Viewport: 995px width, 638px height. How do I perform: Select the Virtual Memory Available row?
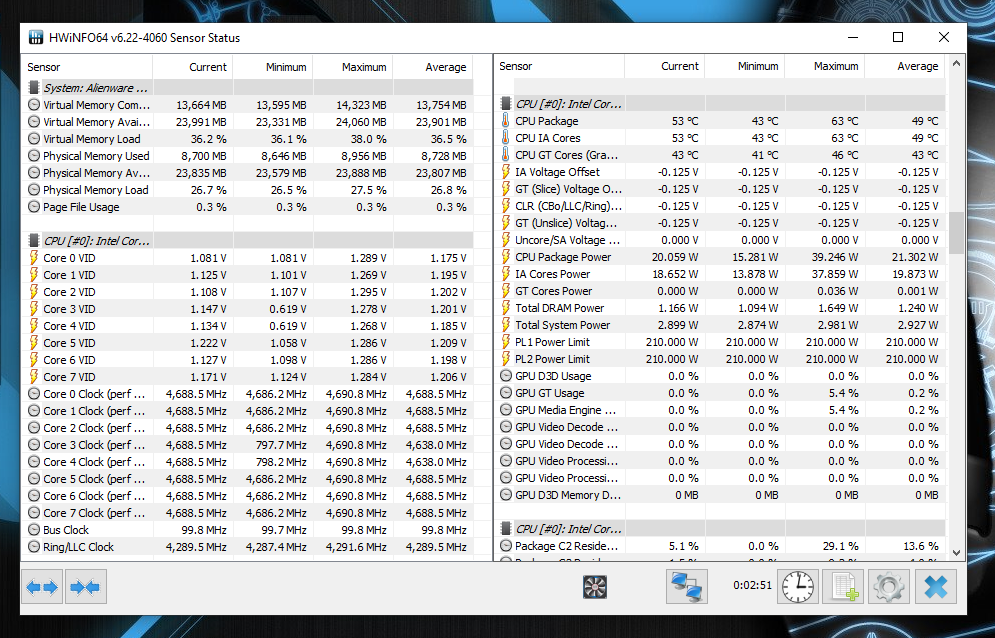[247, 122]
